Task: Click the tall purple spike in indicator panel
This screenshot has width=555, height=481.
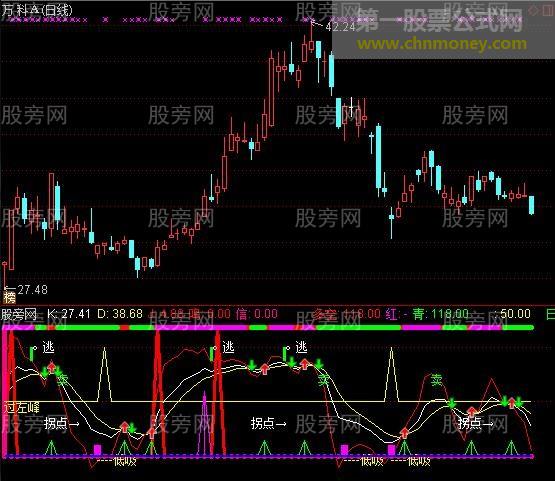Action: 204,423
